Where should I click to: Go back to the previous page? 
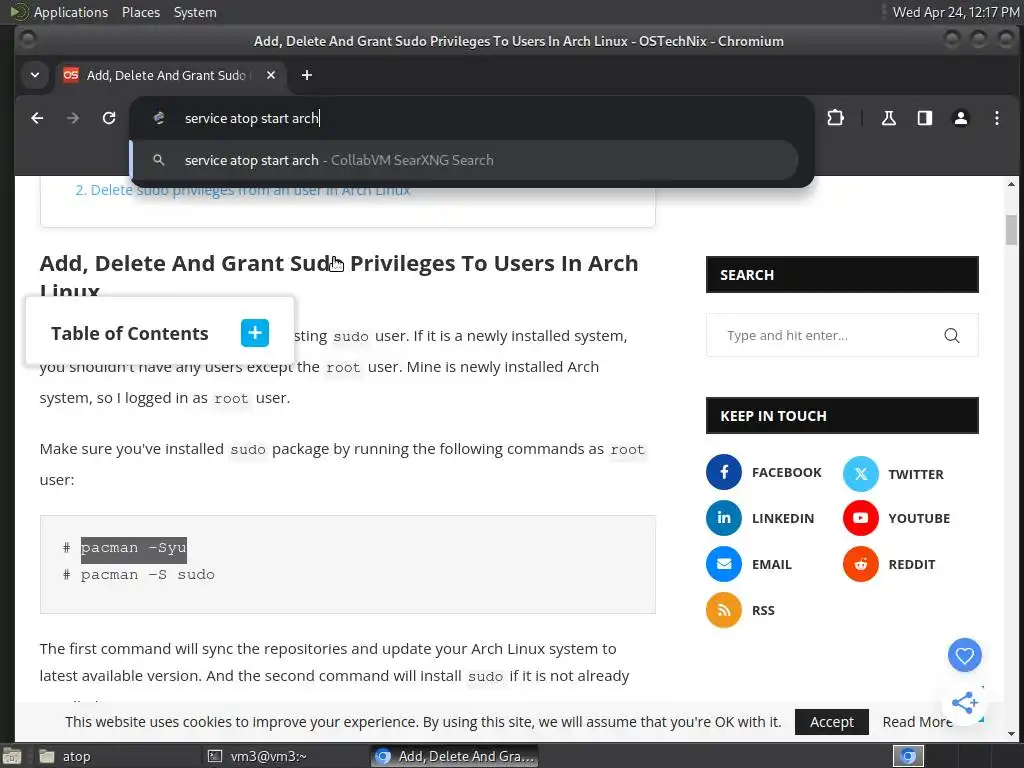[37, 118]
